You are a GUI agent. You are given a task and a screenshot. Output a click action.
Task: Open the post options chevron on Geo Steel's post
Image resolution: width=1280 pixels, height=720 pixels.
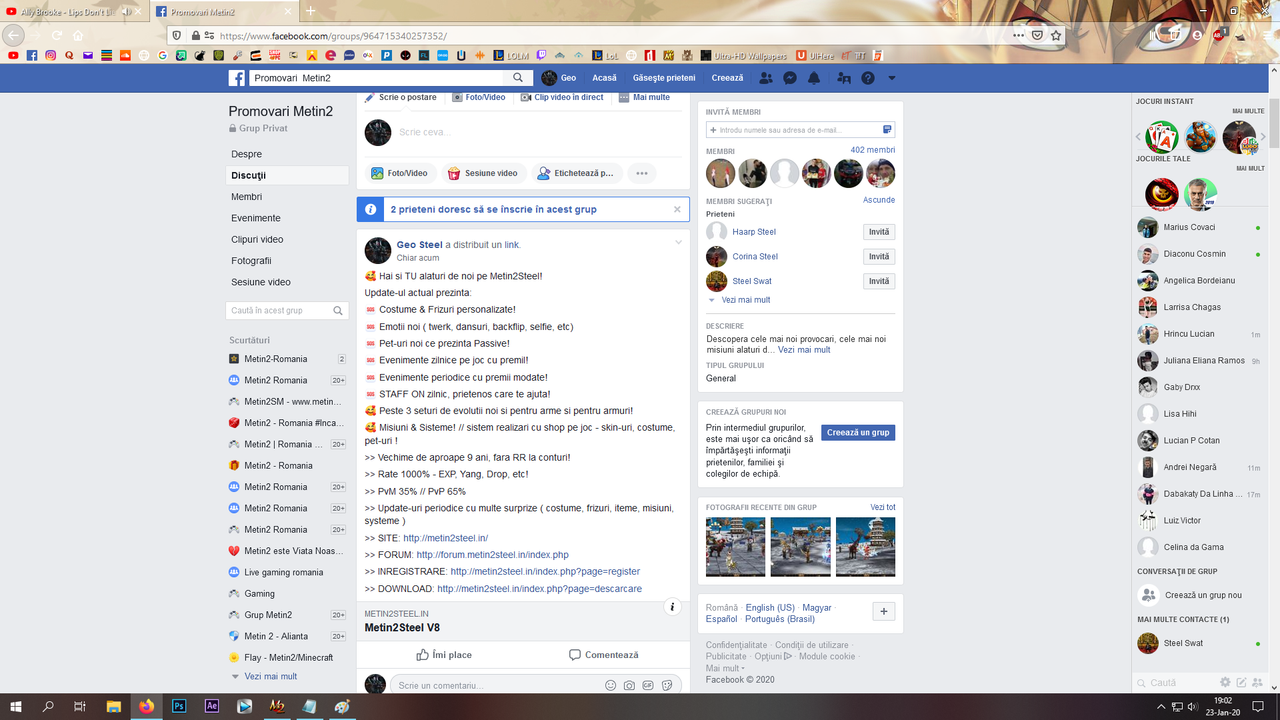[x=679, y=243]
